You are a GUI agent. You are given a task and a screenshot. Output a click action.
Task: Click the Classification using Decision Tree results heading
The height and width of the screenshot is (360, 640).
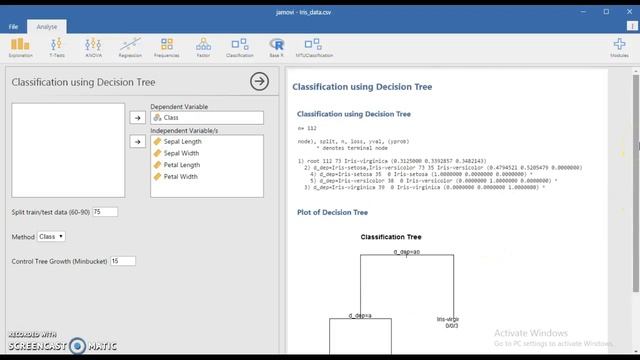coord(362,87)
